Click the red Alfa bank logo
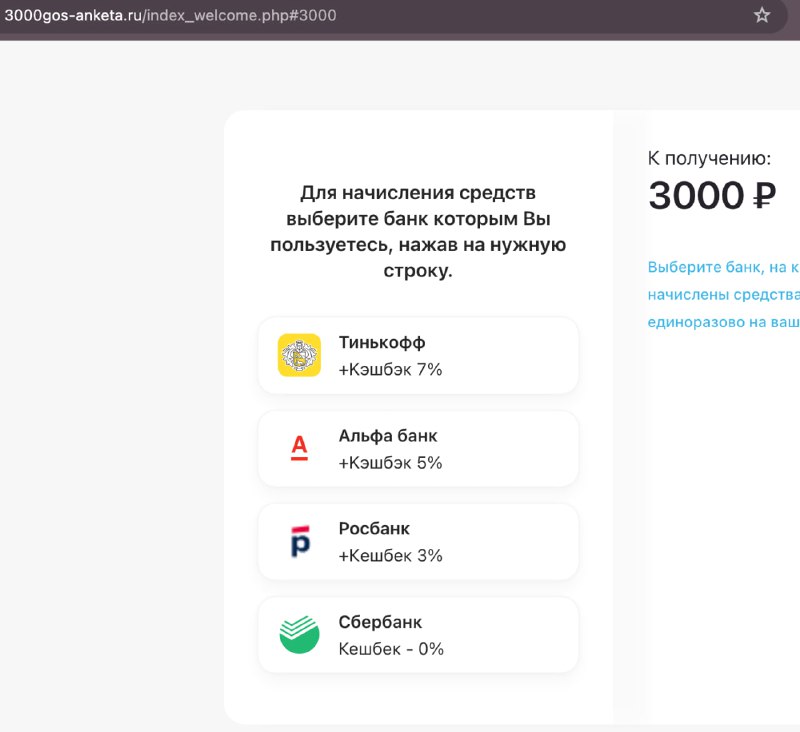The image size is (800, 732). (x=299, y=448)
